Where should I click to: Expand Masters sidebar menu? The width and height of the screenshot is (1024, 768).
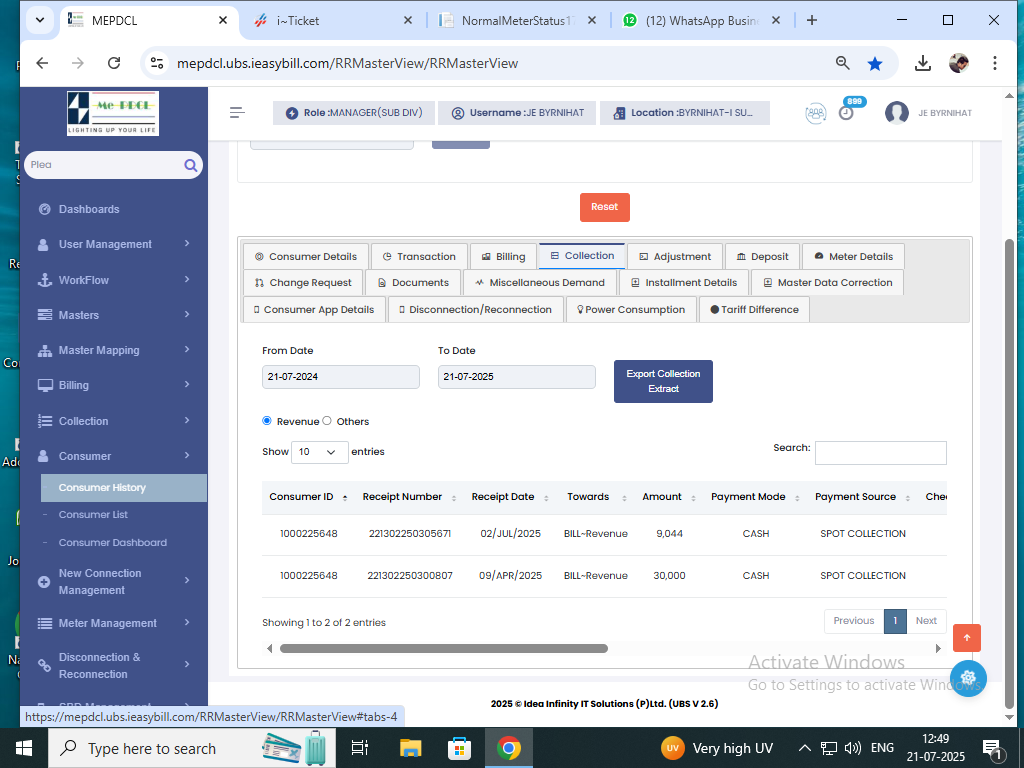[x=114, y=315]
